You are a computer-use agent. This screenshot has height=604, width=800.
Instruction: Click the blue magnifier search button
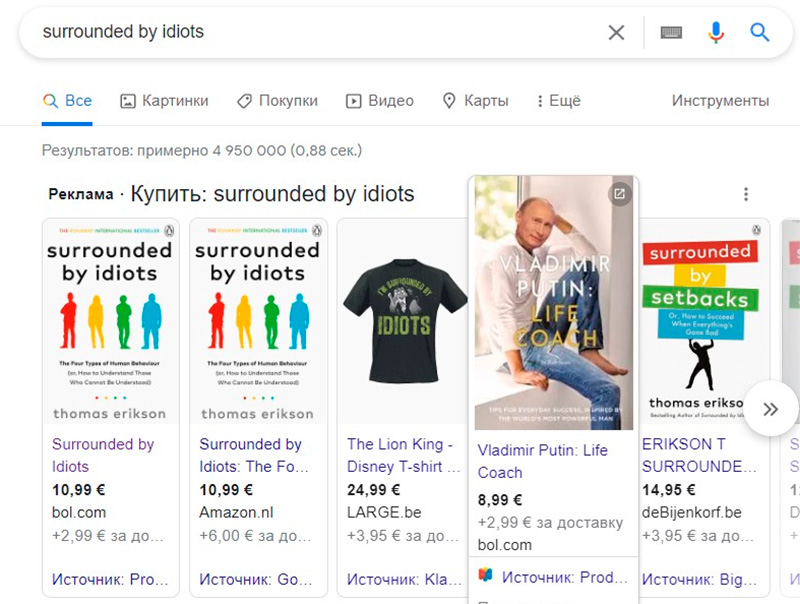point(760,32)
